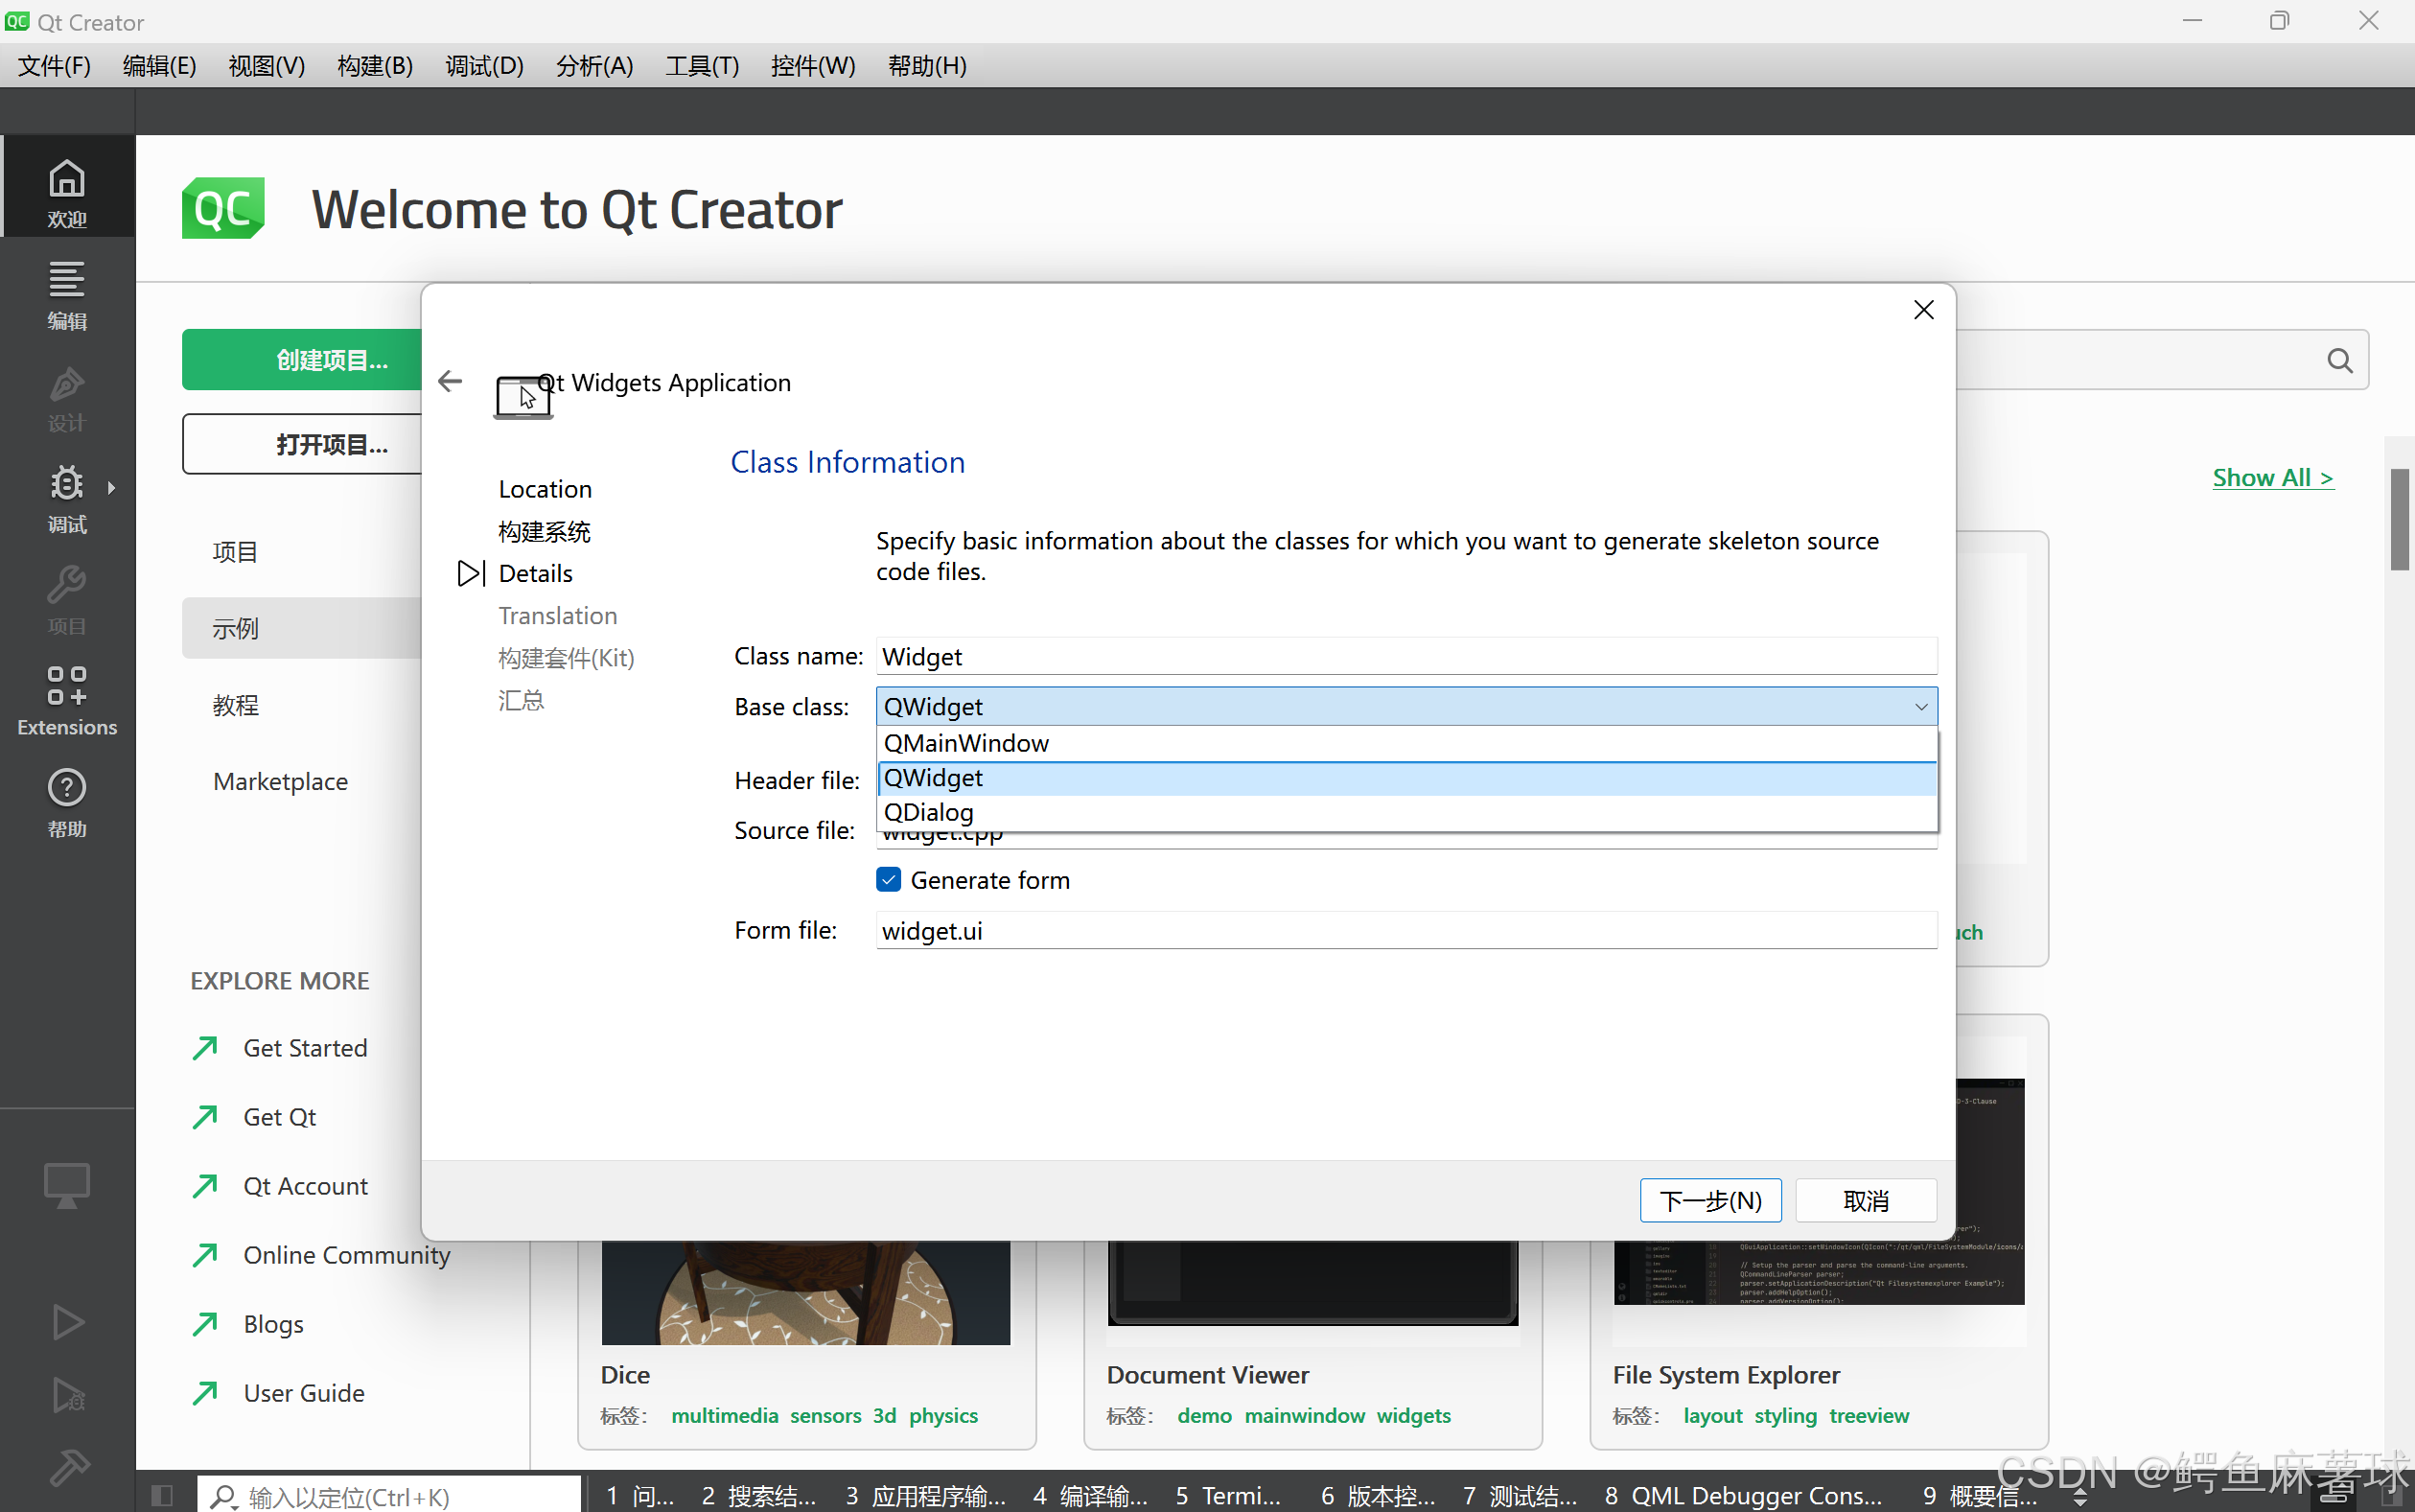Open the Base class combo box arrow
2415x1512 pixels.
coord(1920,707)
